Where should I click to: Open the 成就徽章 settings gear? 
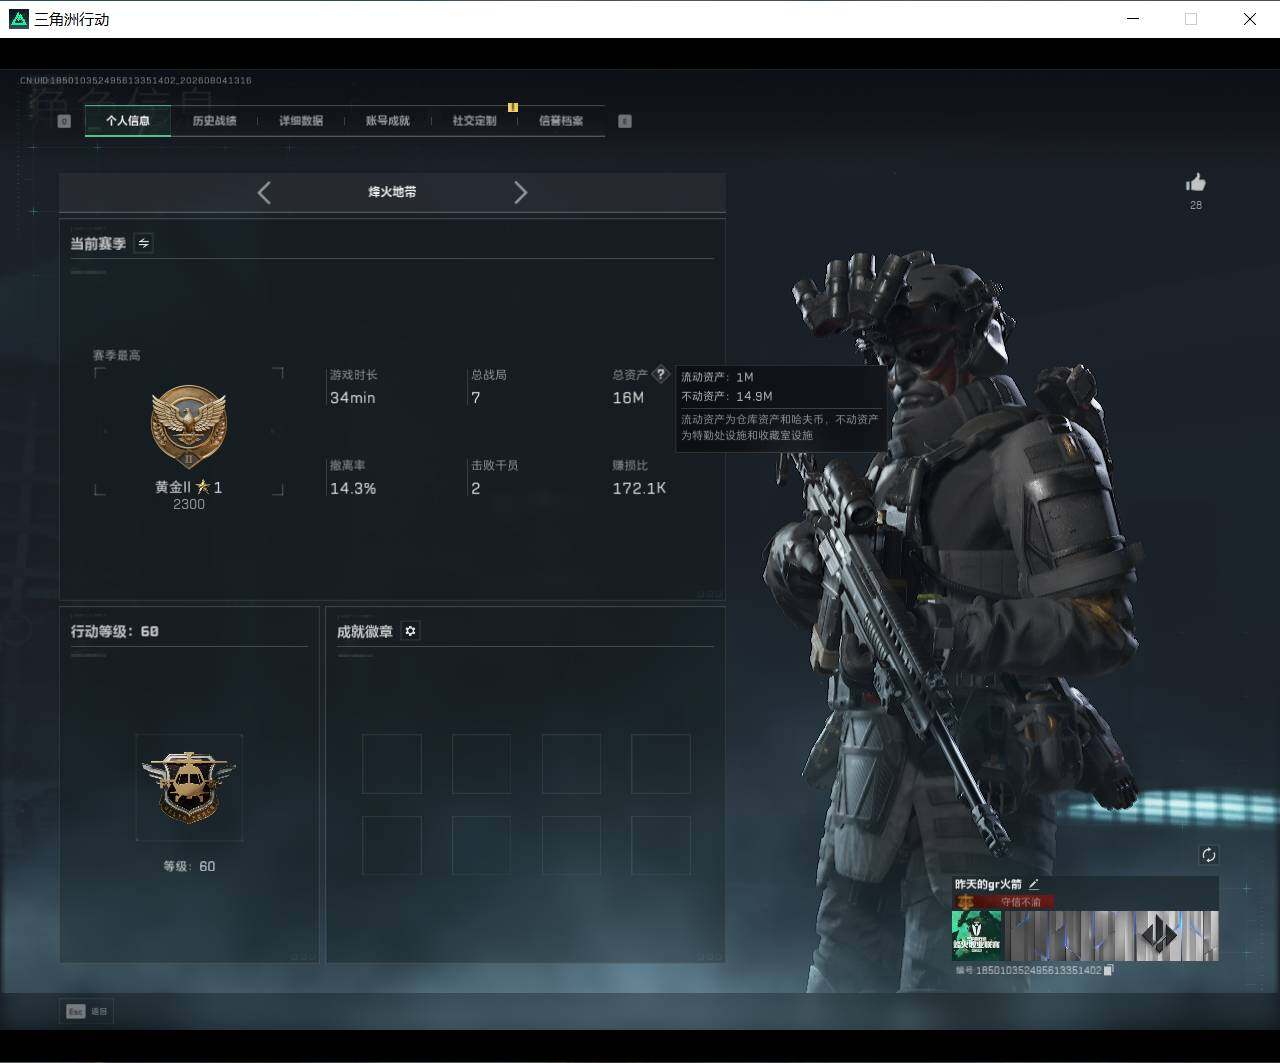point(410,631)
